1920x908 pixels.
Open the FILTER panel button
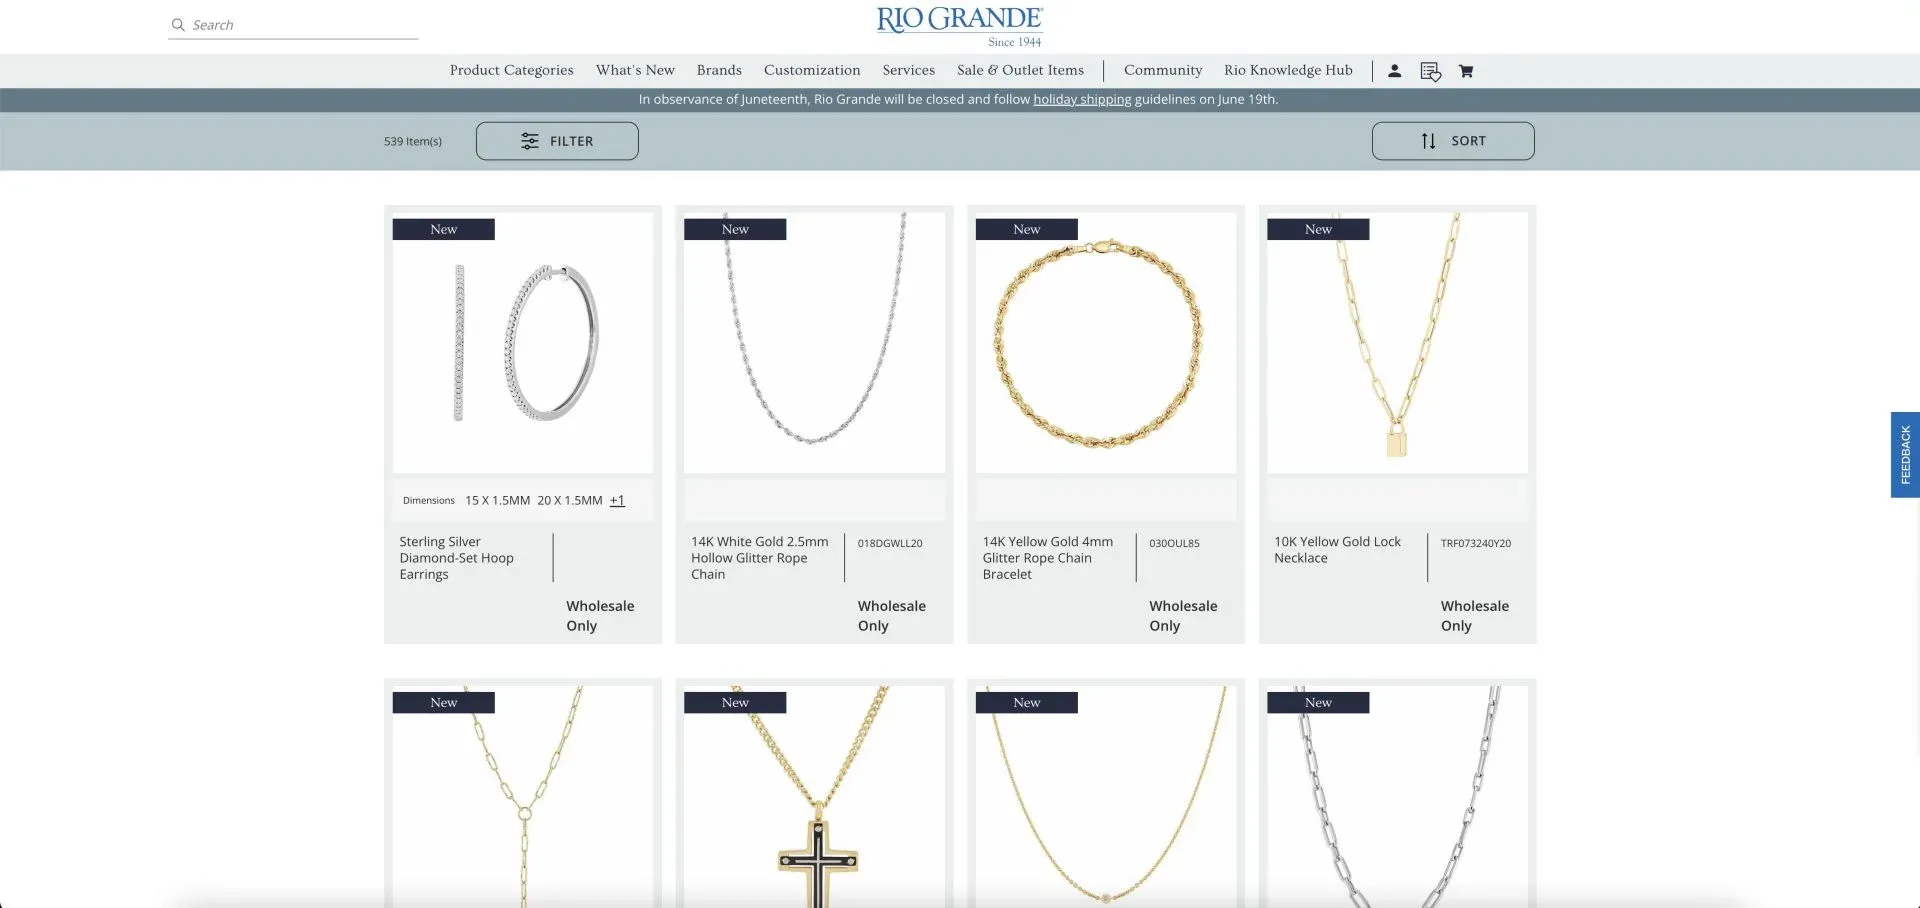pos(557,141)
